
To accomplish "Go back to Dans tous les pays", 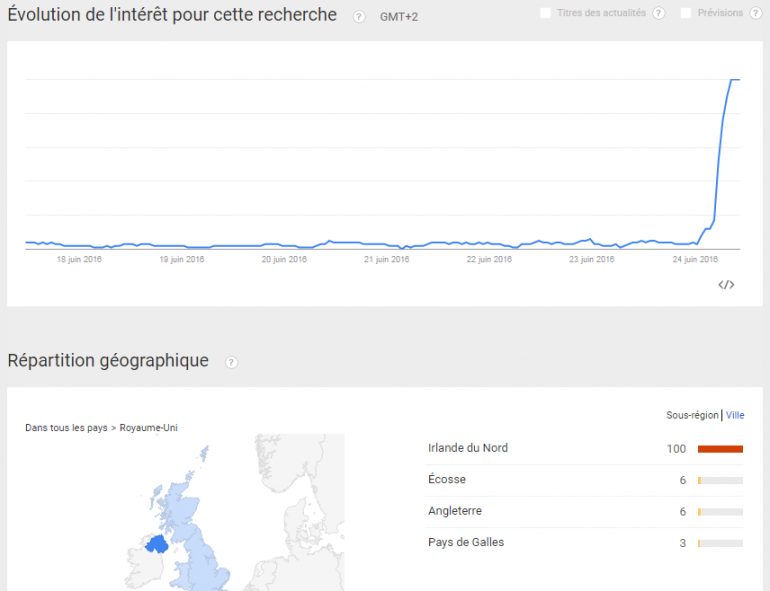I will tap(66, 428).
